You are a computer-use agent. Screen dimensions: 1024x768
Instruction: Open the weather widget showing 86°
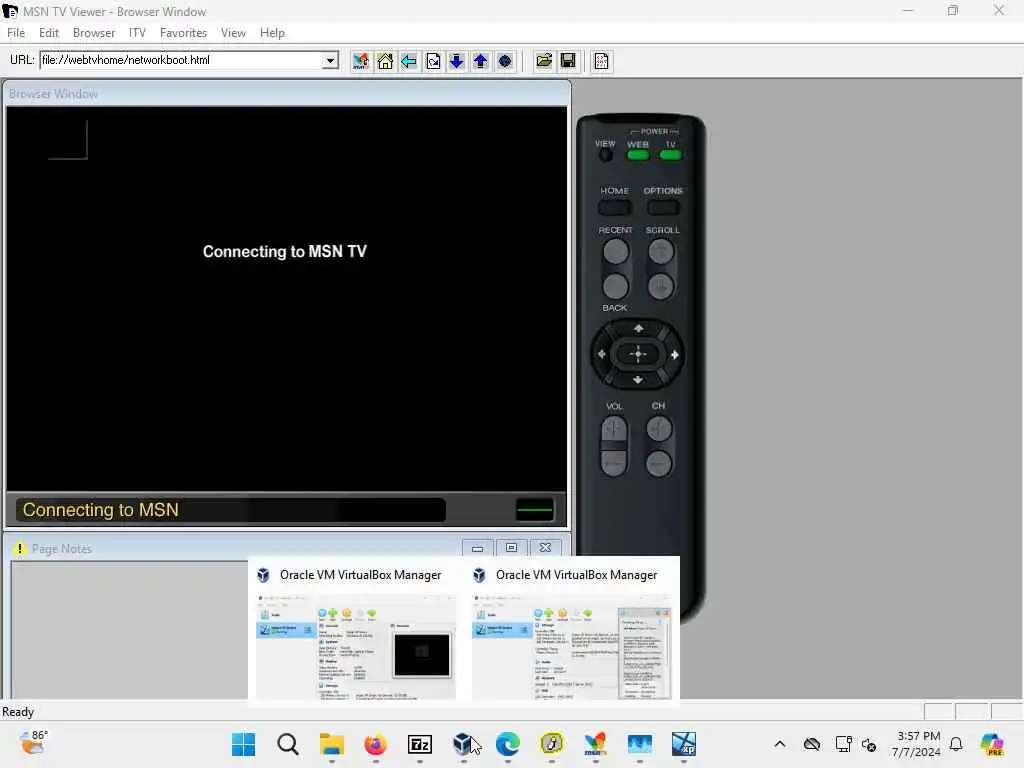(x=33, y=743)
